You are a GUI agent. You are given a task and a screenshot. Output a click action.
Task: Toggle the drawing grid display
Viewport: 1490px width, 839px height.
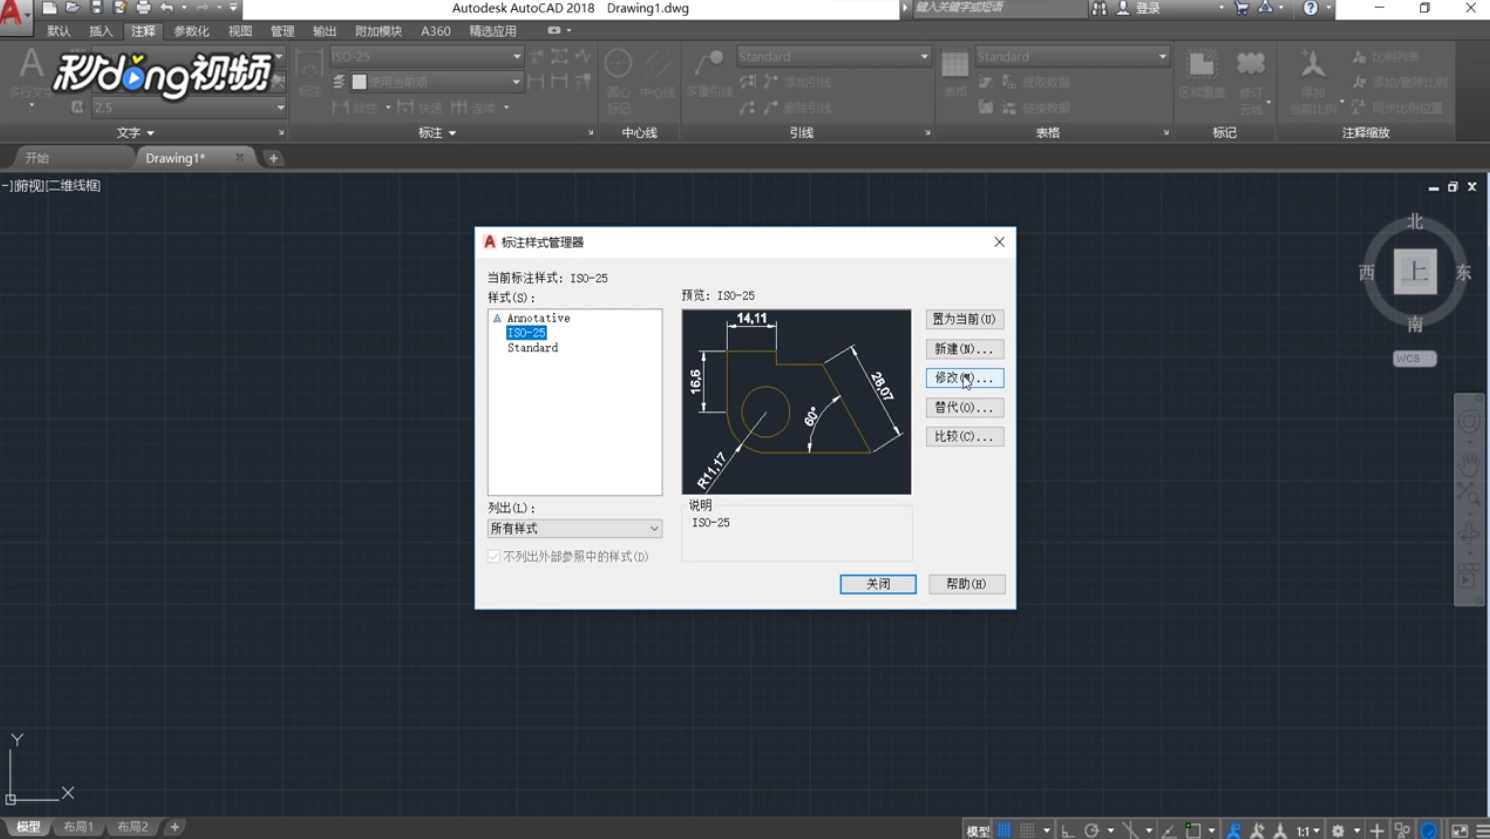(1004, 830)
